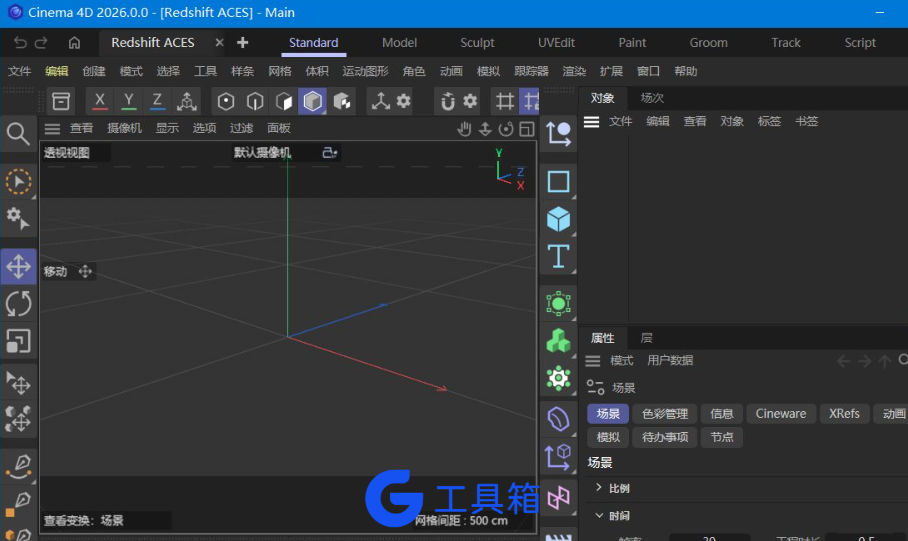
Task: Select the Scale tool
Action: tap(18, 341)
